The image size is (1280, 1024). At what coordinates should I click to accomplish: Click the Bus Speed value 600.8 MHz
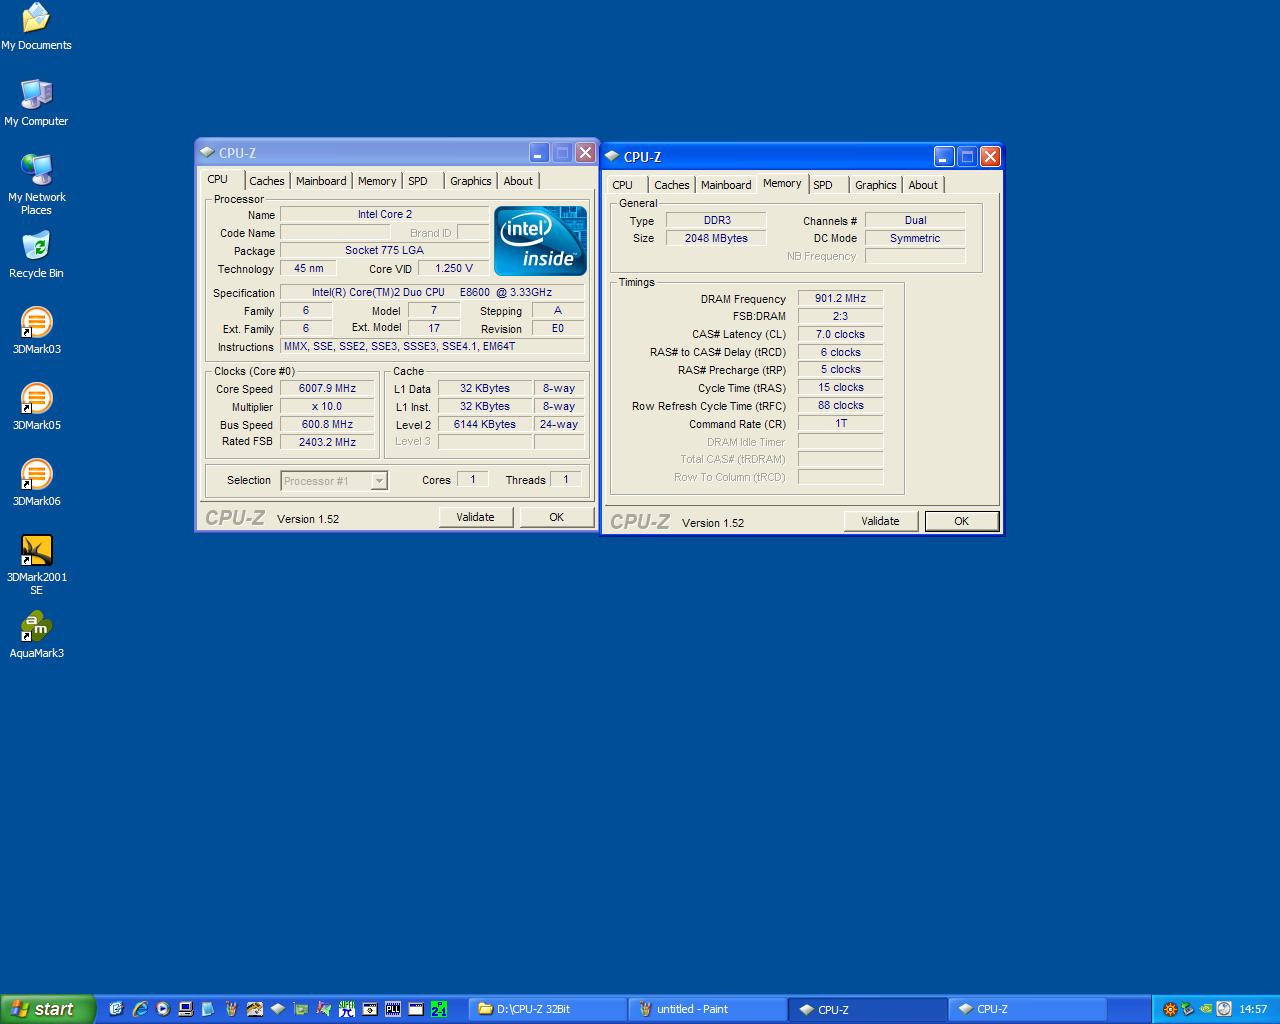pyautogui.click(x=327, y=424)
